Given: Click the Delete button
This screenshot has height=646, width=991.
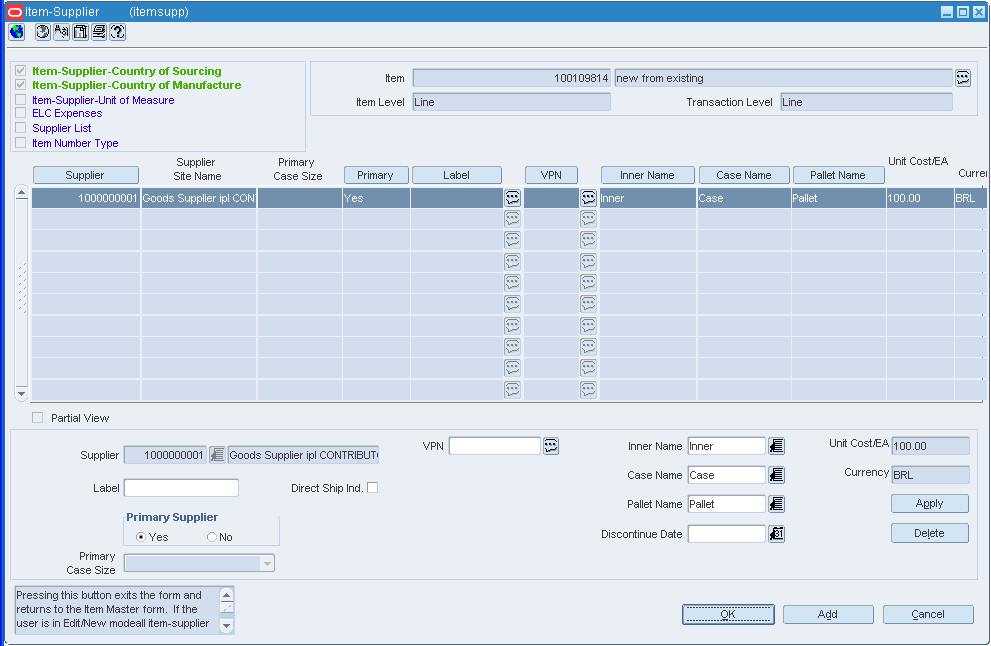Looking at the screenshot, I should pyautogui.click(x=930, y=533).
